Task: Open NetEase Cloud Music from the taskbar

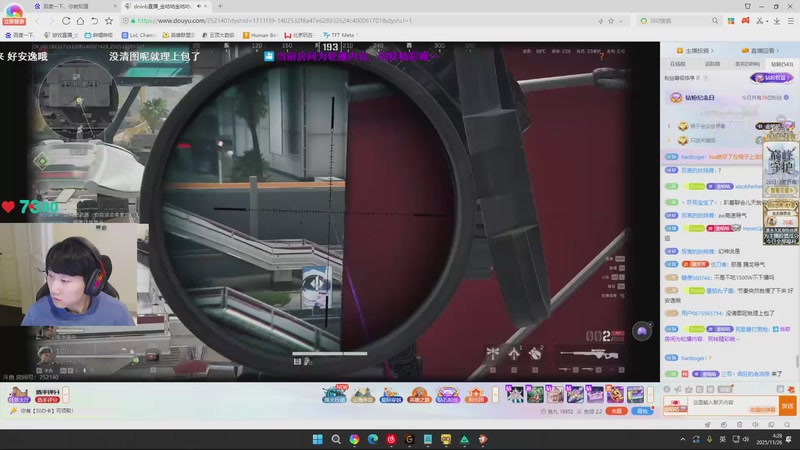Action: pyautogui.click(x=391, y=439)
